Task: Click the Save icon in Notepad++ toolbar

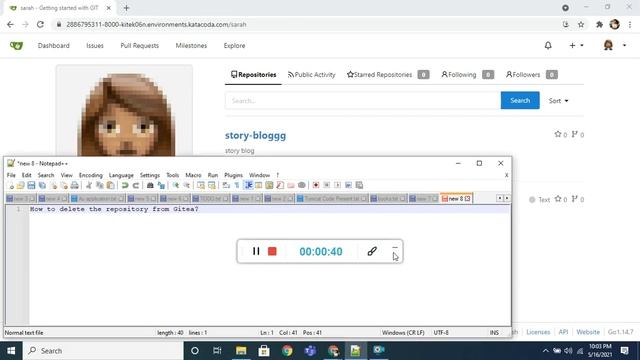Action: 31,185
